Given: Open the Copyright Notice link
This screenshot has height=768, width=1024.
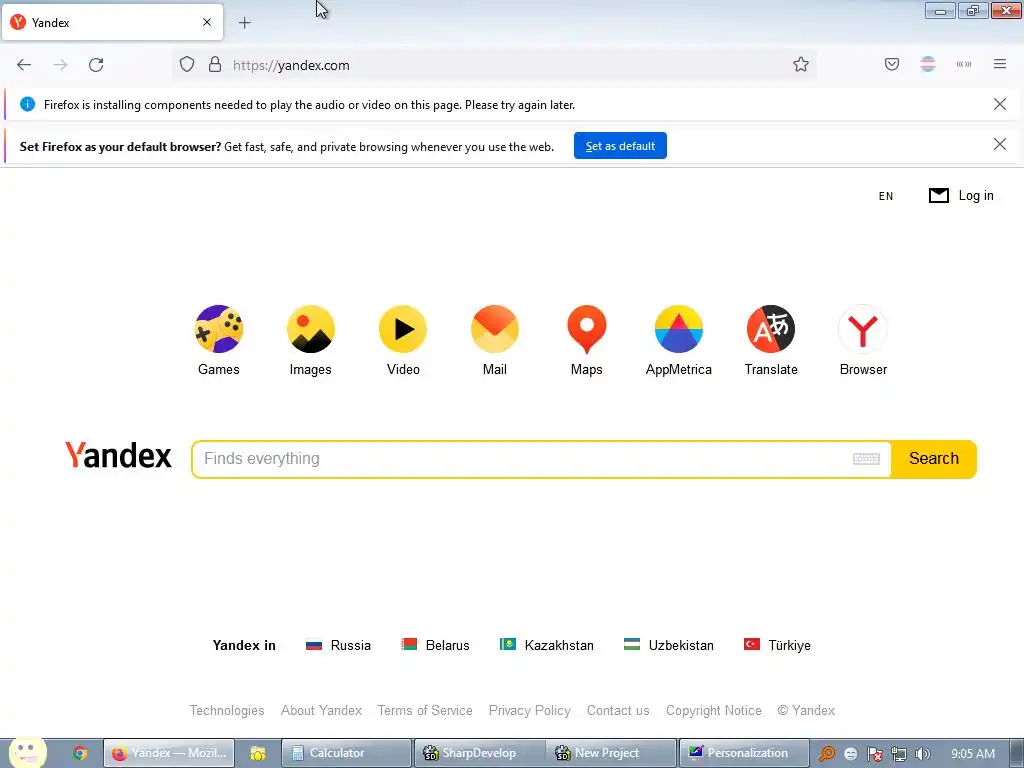Looking at the screenshot, I should pyautogui.click(x=714, y=711).
